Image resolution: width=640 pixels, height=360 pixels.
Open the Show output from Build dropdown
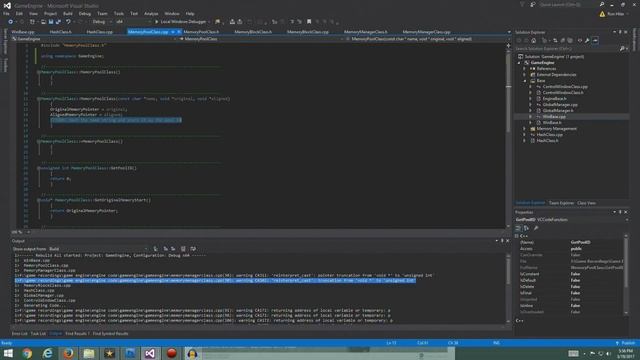pyautogui.click(x=98, y=249)
